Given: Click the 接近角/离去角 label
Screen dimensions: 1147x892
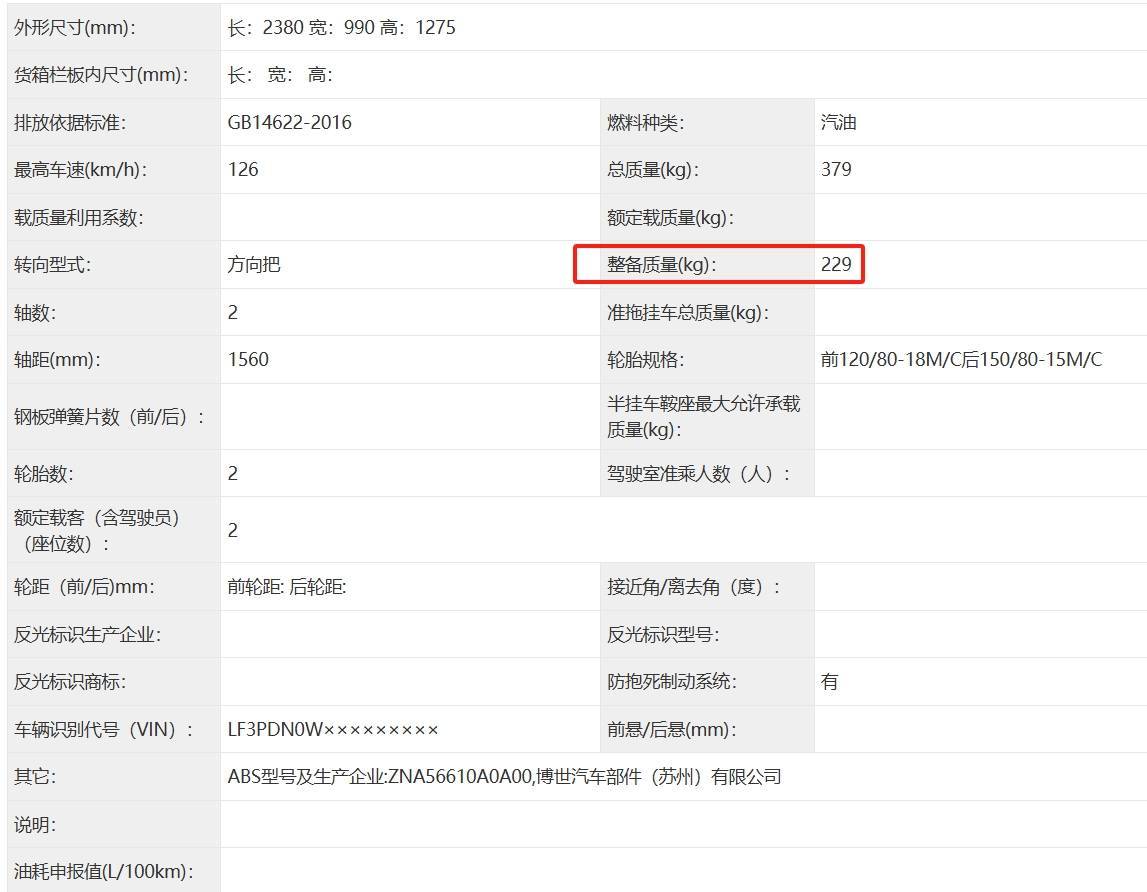Looking at the screenshot, I should pos(694,588).
